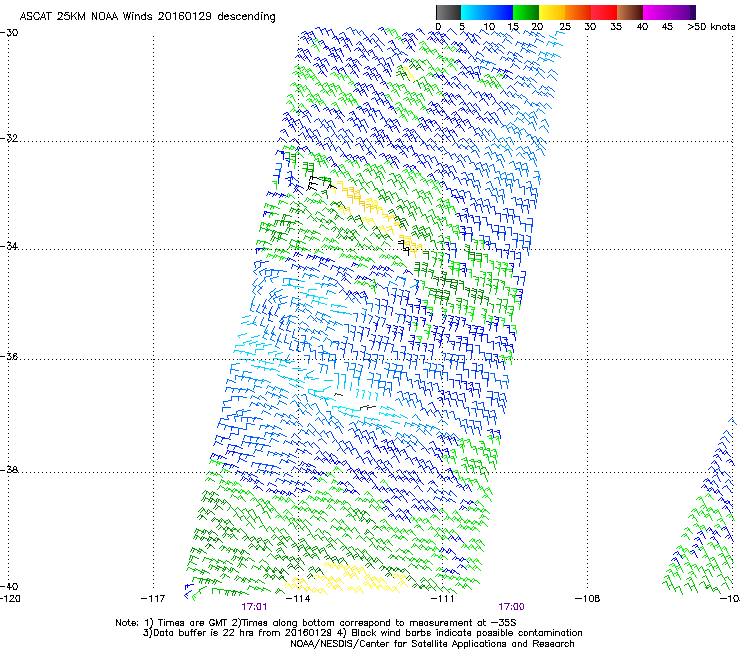Click the '-36' latitude axis label
Viewport: 740px width, 650px height.
click(9, 356)
